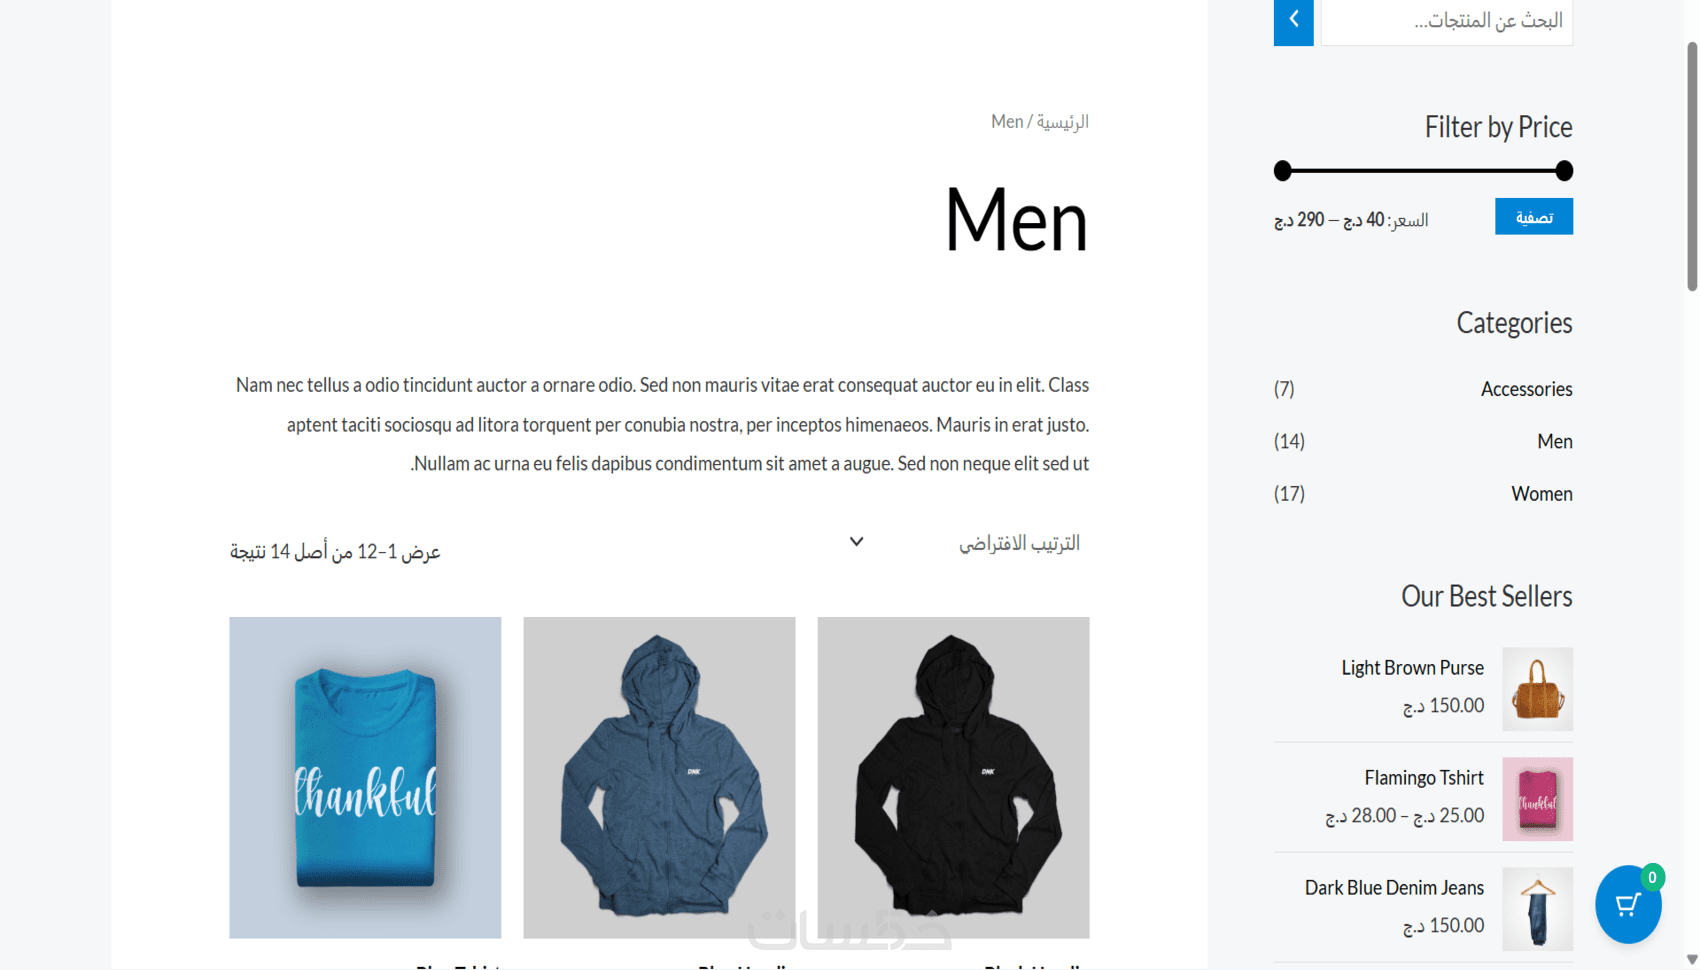Image resolution: width=1700 pixels, height=970 pixels.
Task: Focus the product search input field
Action: [1446, 21]
